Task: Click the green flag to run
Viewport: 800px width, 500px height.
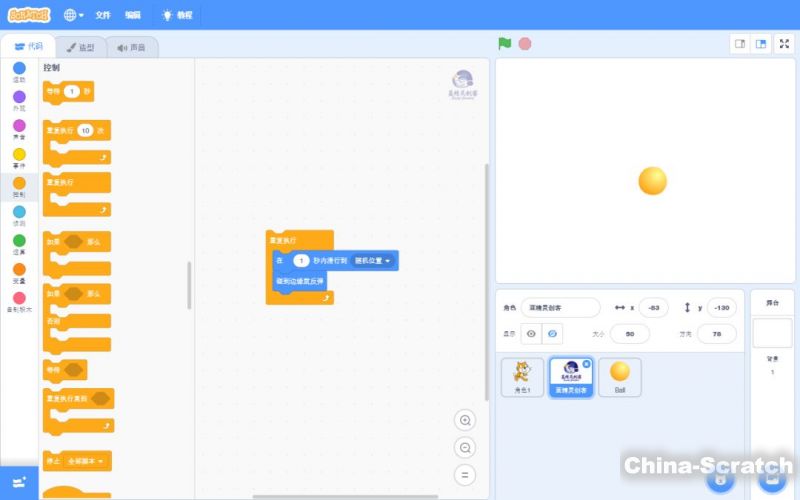Action: click(x=505, y=44)
